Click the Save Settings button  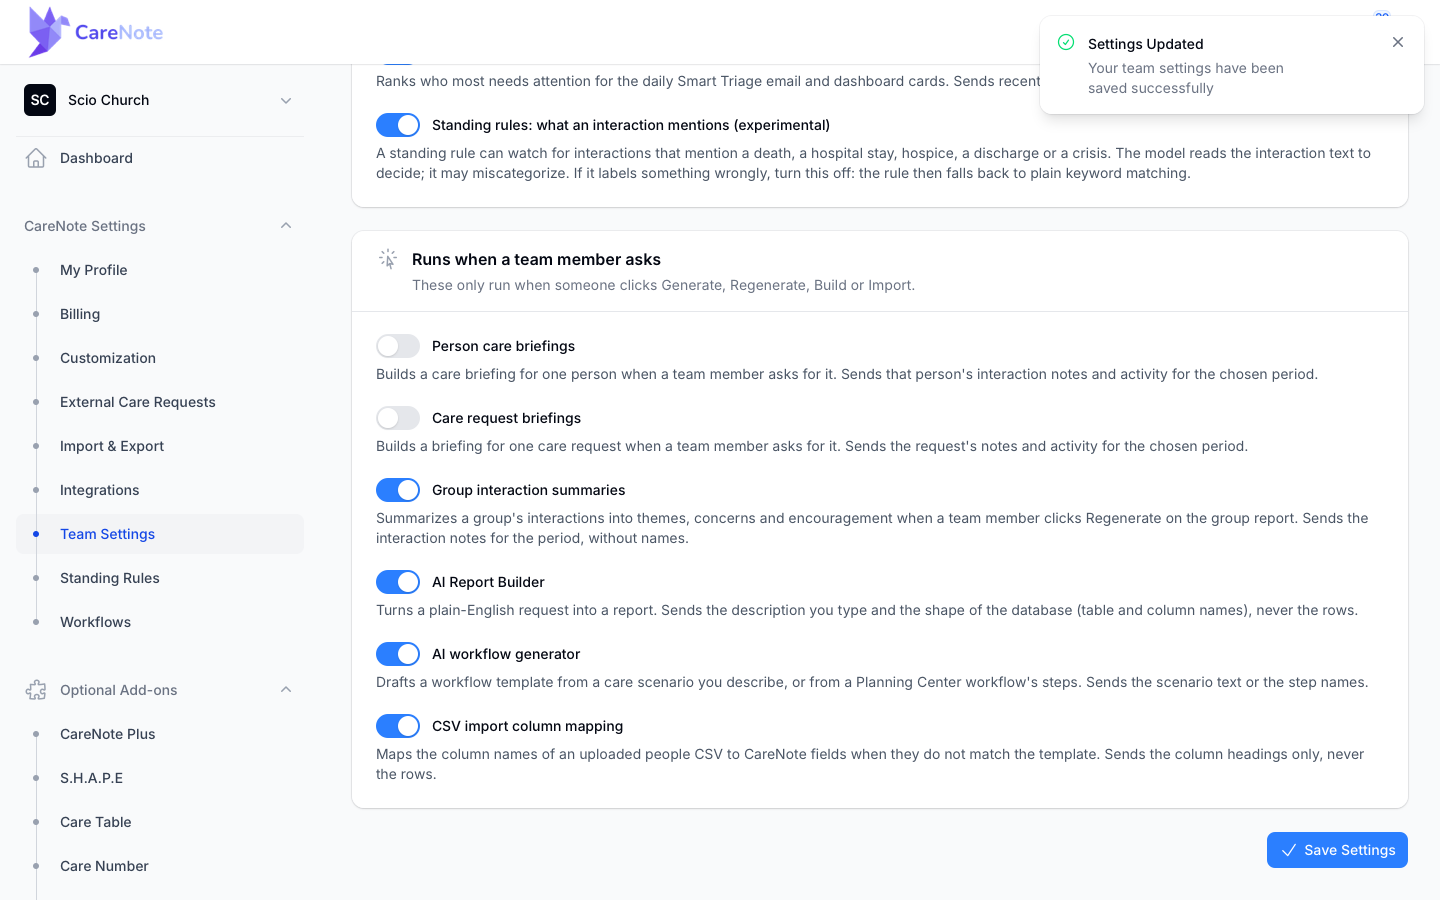[1337, 850]
